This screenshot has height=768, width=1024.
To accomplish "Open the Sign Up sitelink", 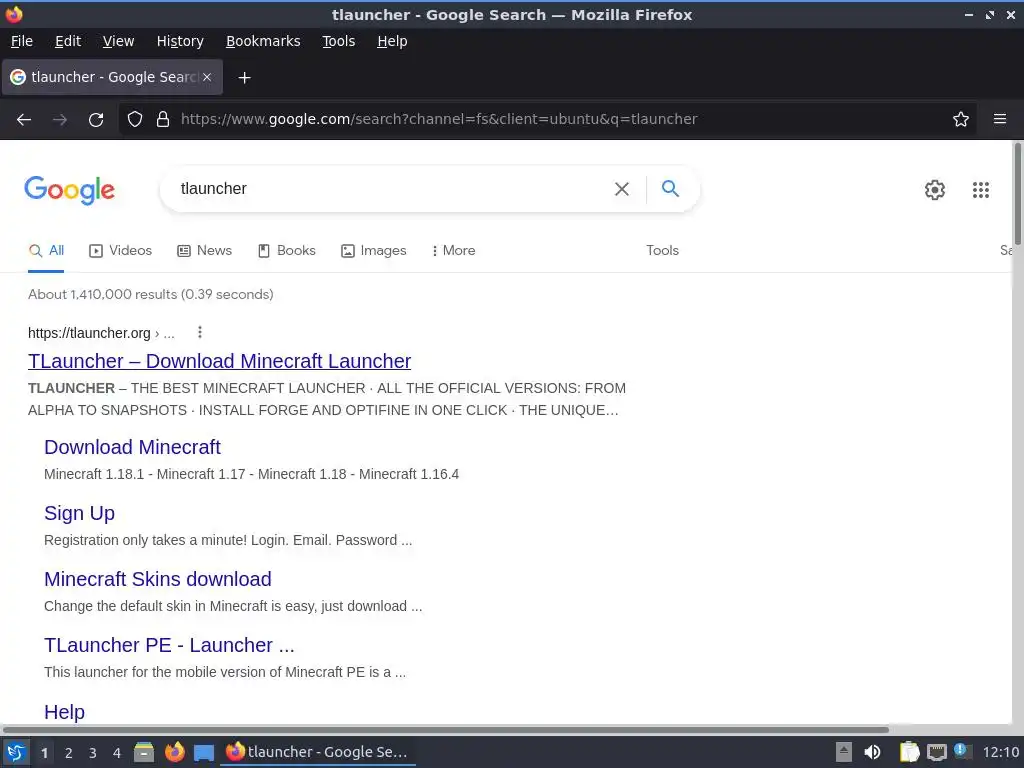I will [x=79, y=513].
